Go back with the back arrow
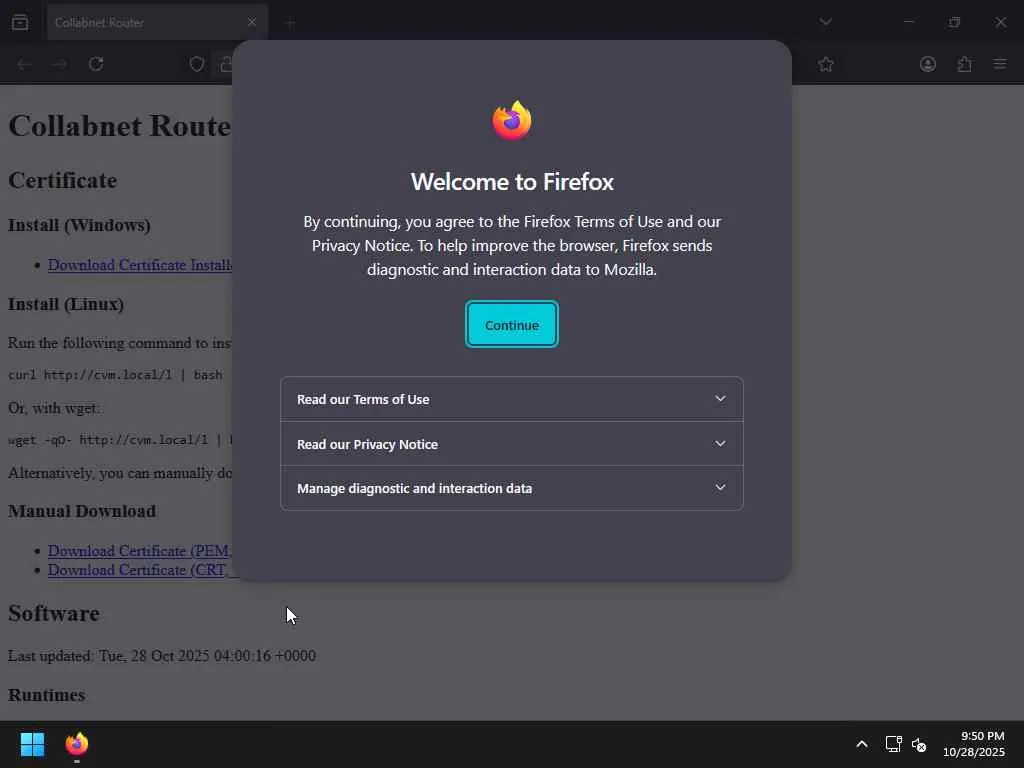Image resolution: width=1024 pixels, height=768 pixels. [x=24, y=64]
